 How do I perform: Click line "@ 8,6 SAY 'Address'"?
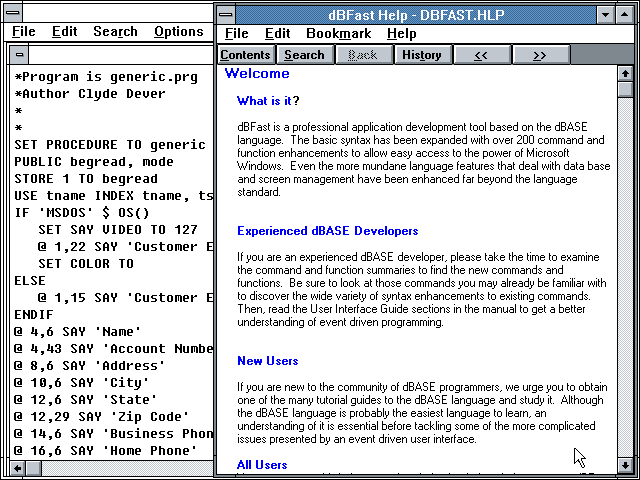click(90, 366)
